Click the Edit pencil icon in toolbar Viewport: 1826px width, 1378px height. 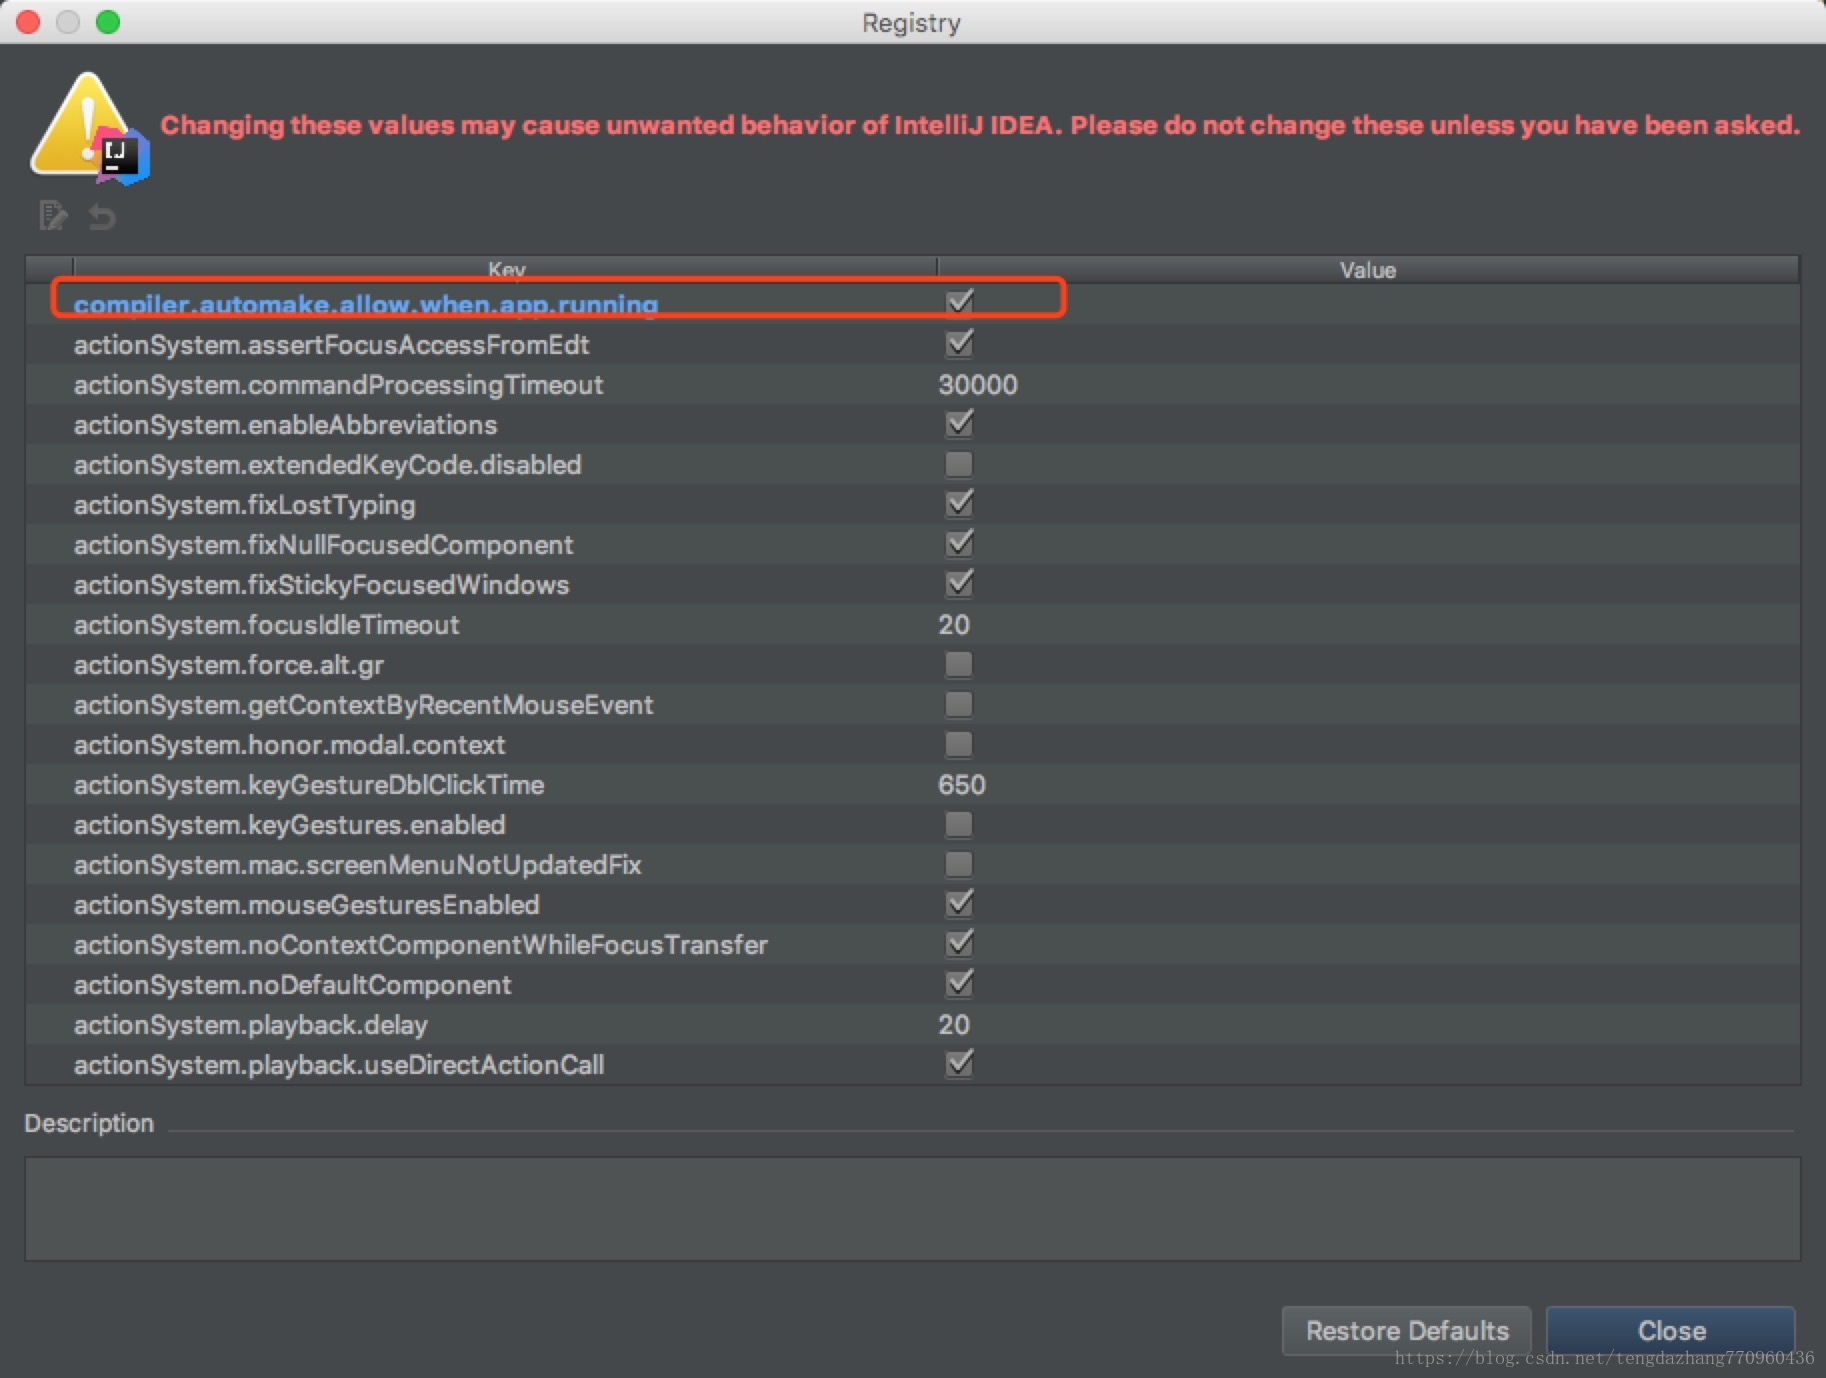tap(52, 215)
